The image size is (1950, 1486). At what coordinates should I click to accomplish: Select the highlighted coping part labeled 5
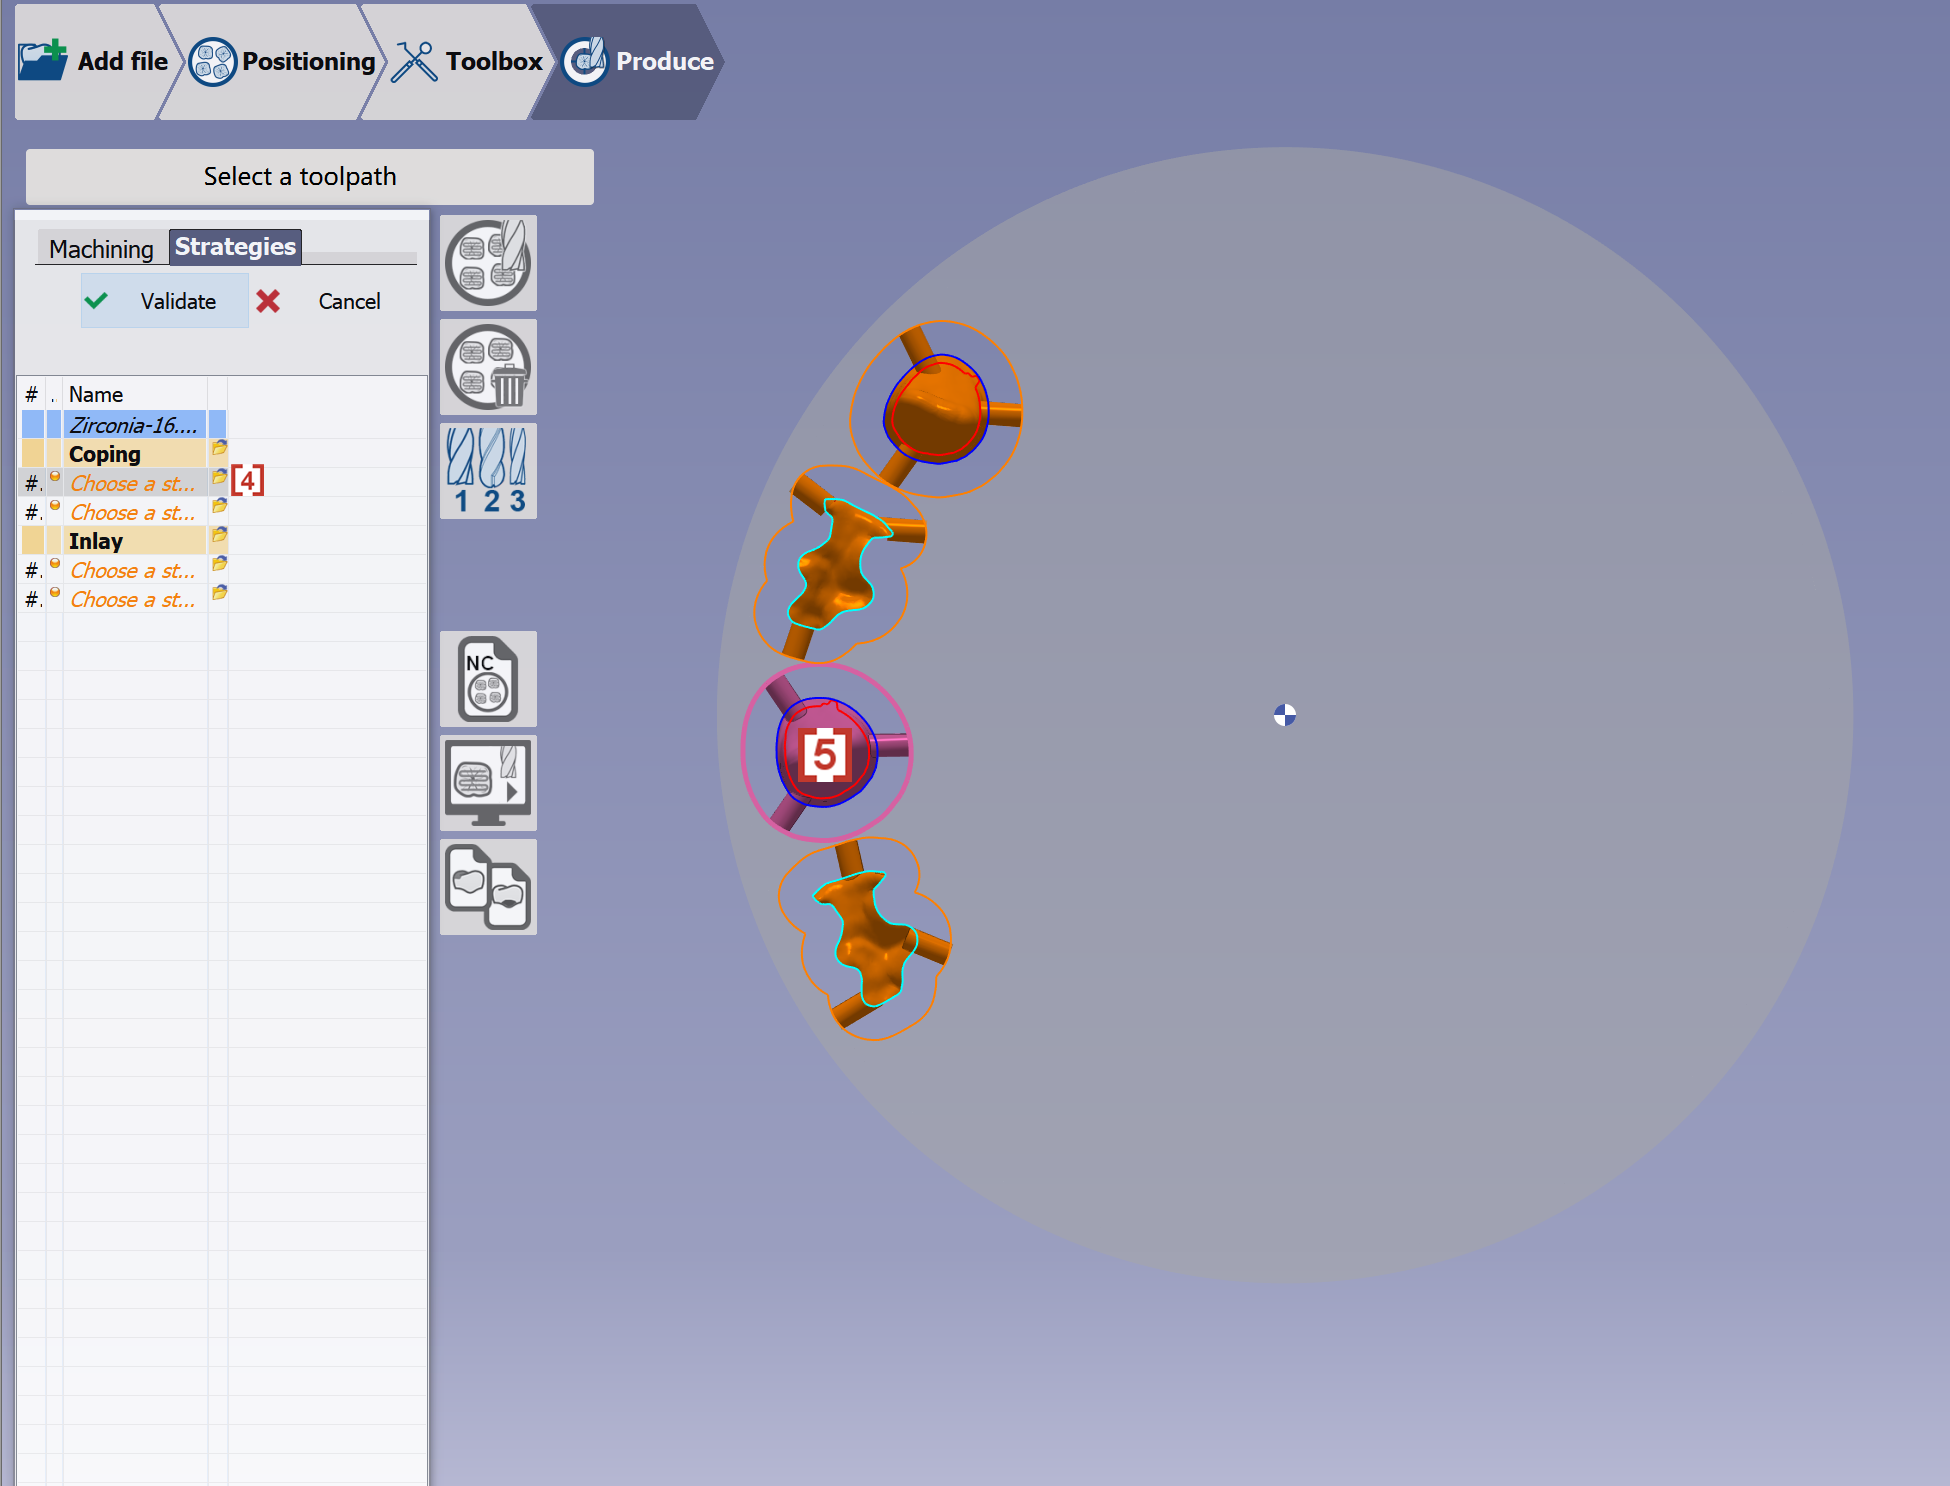826,753
